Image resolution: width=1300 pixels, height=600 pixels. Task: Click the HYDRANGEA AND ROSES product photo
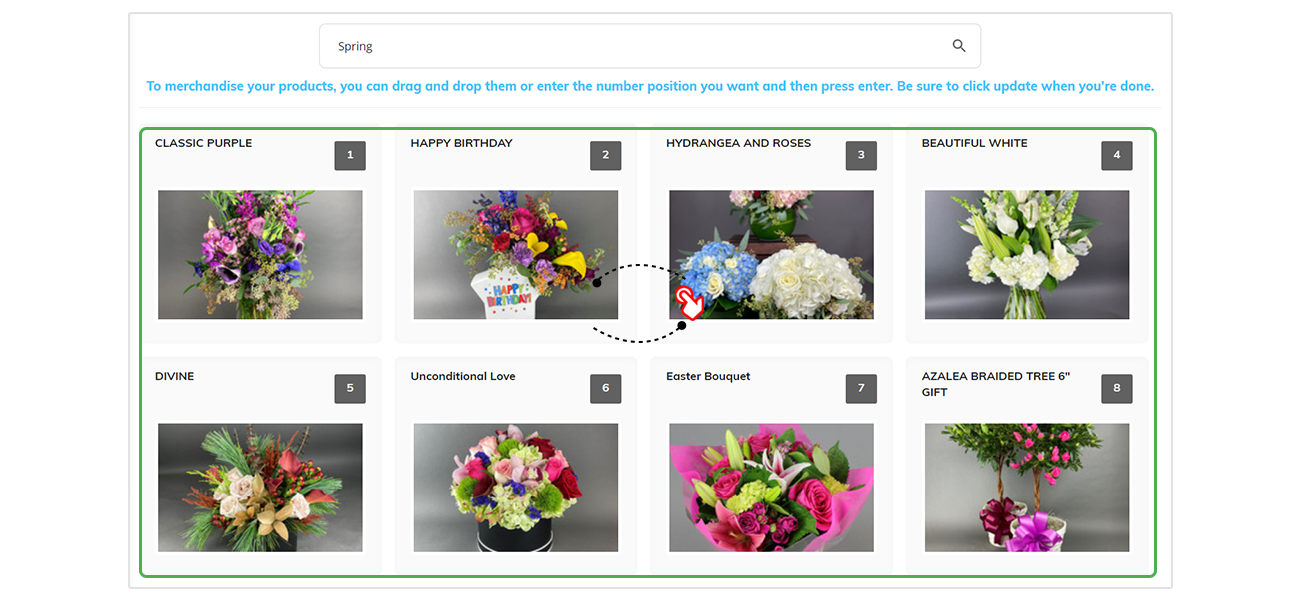pos(771,254)
